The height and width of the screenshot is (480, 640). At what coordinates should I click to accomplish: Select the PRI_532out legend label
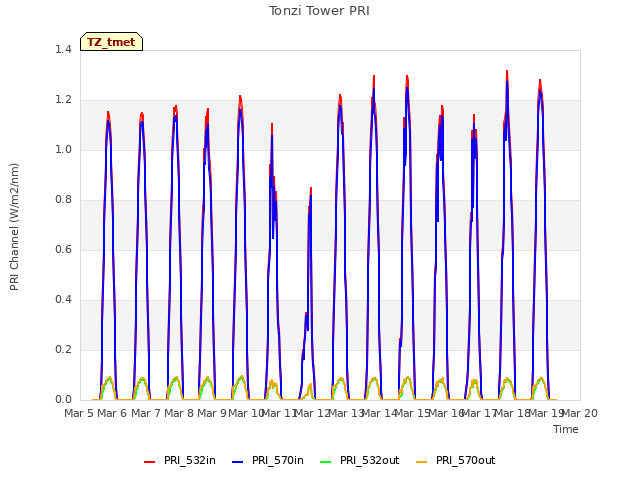pyautogui.click(x=369, y=460)
